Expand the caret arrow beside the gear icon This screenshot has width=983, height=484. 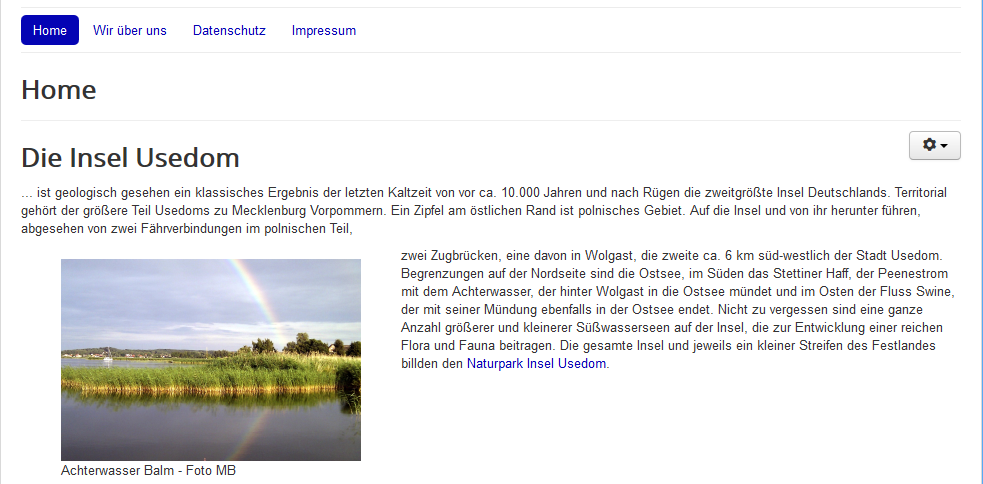point(946,146)
